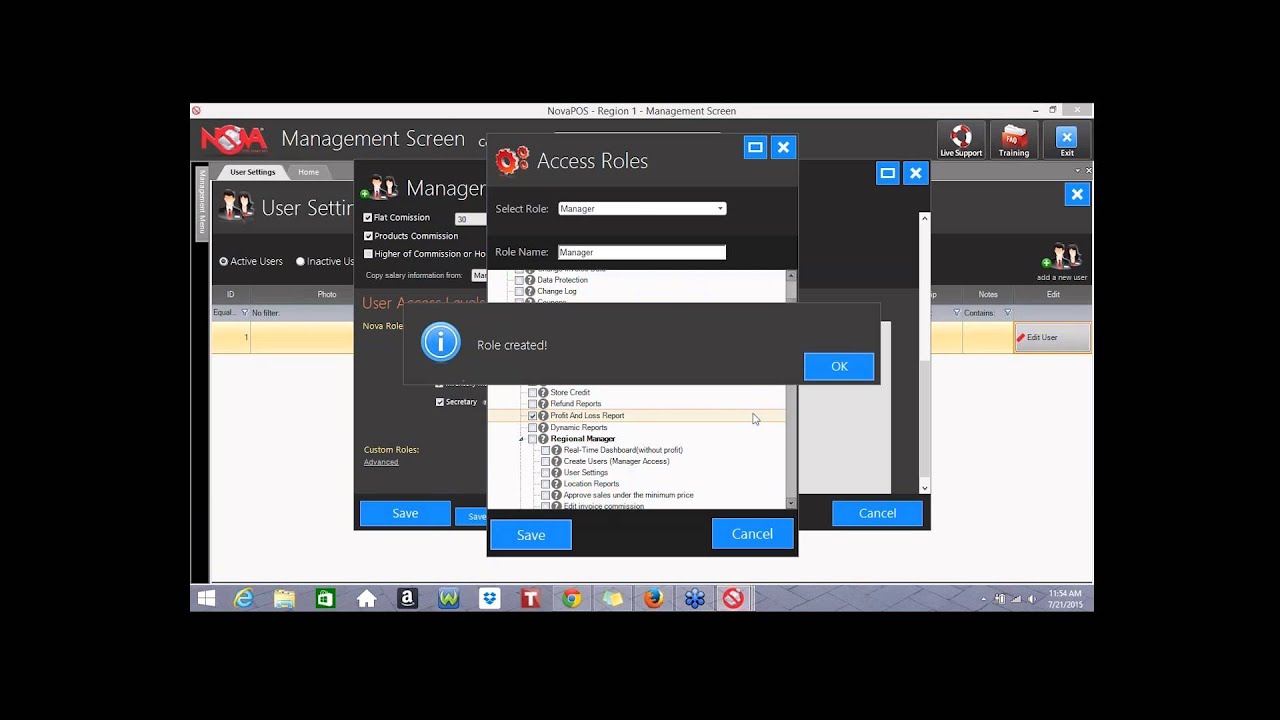Screen dimensions: 1280x720
Task: Click help icon beside Real-Time Dashboard(without profit)
Action: (x=557, y=450)
